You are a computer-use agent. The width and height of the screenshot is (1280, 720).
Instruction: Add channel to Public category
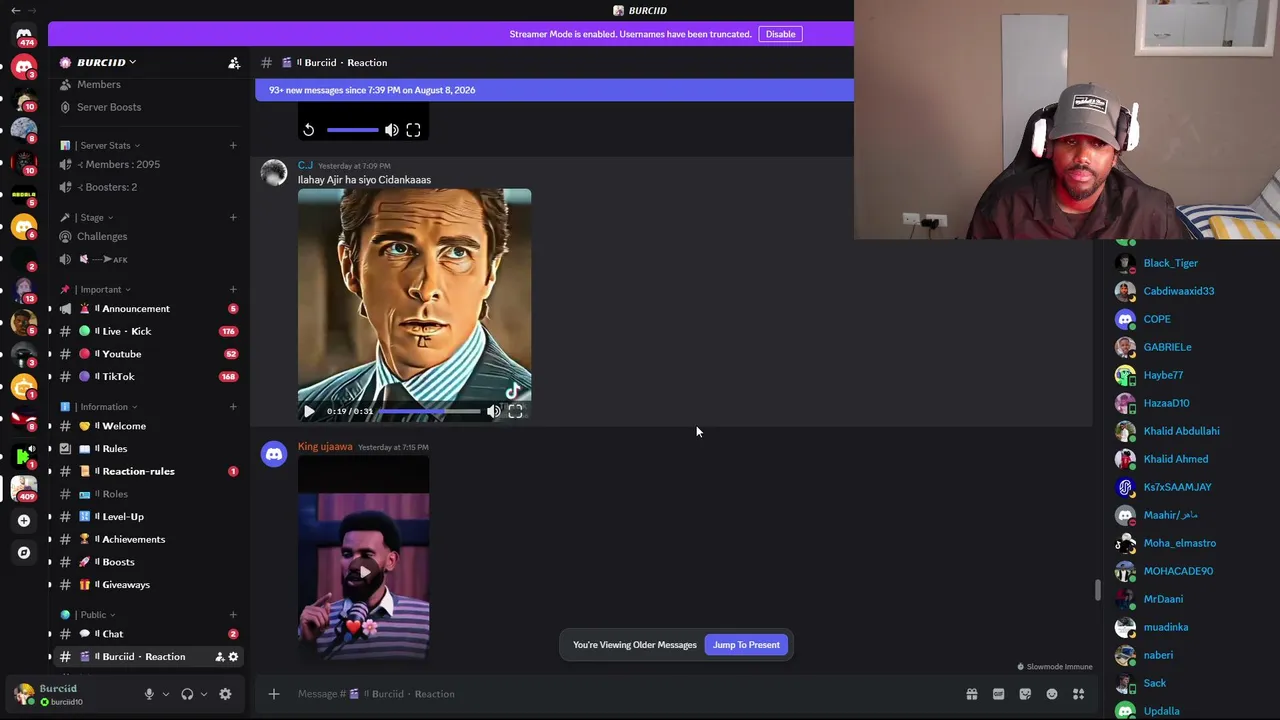pos(233,614)
